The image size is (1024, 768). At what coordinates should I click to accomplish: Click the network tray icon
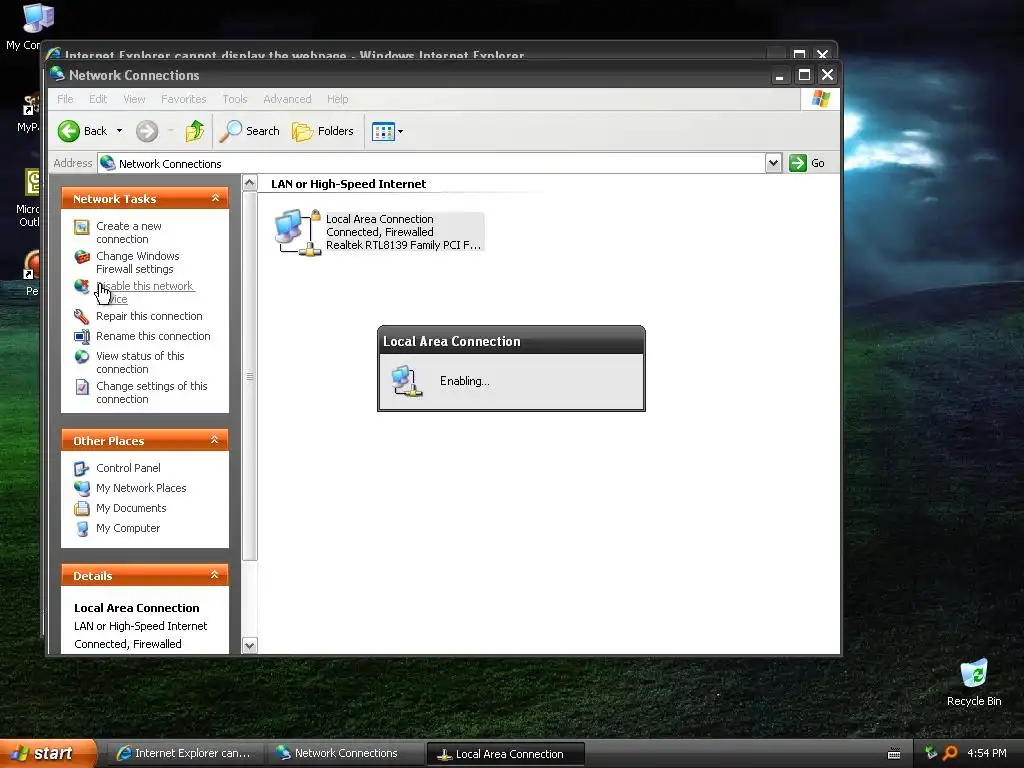click(x=931, y=753)
